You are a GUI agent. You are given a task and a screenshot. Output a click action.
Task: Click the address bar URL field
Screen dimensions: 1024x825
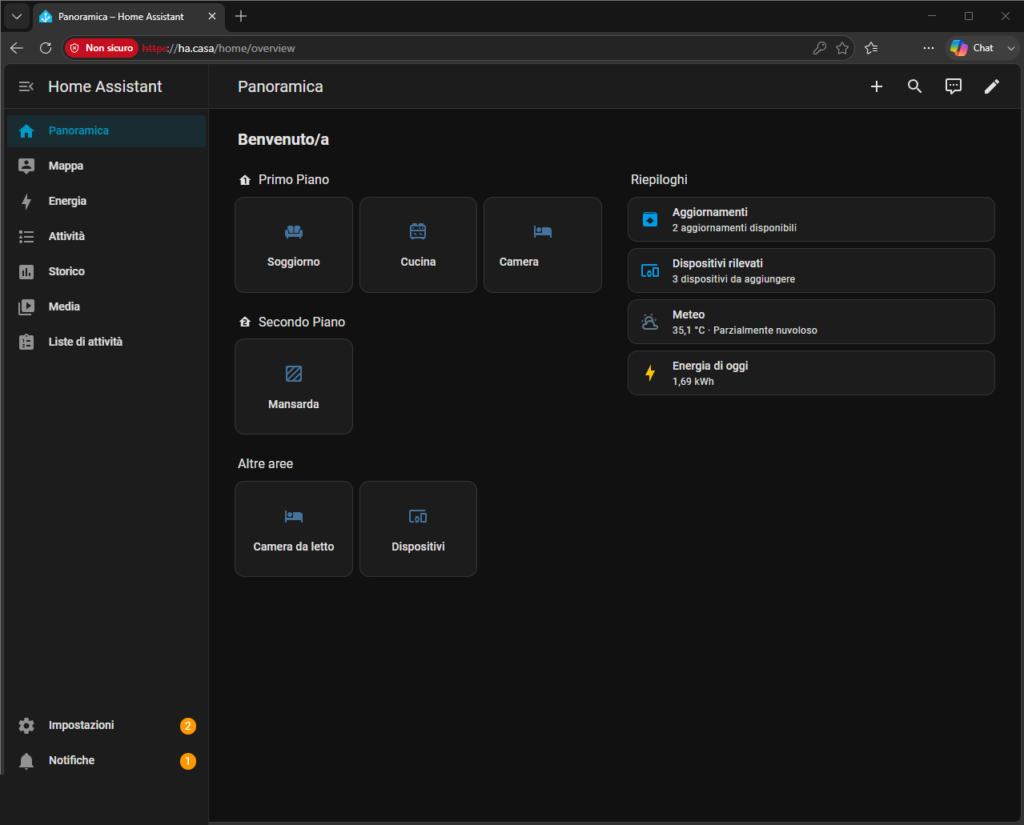(457, 48)
